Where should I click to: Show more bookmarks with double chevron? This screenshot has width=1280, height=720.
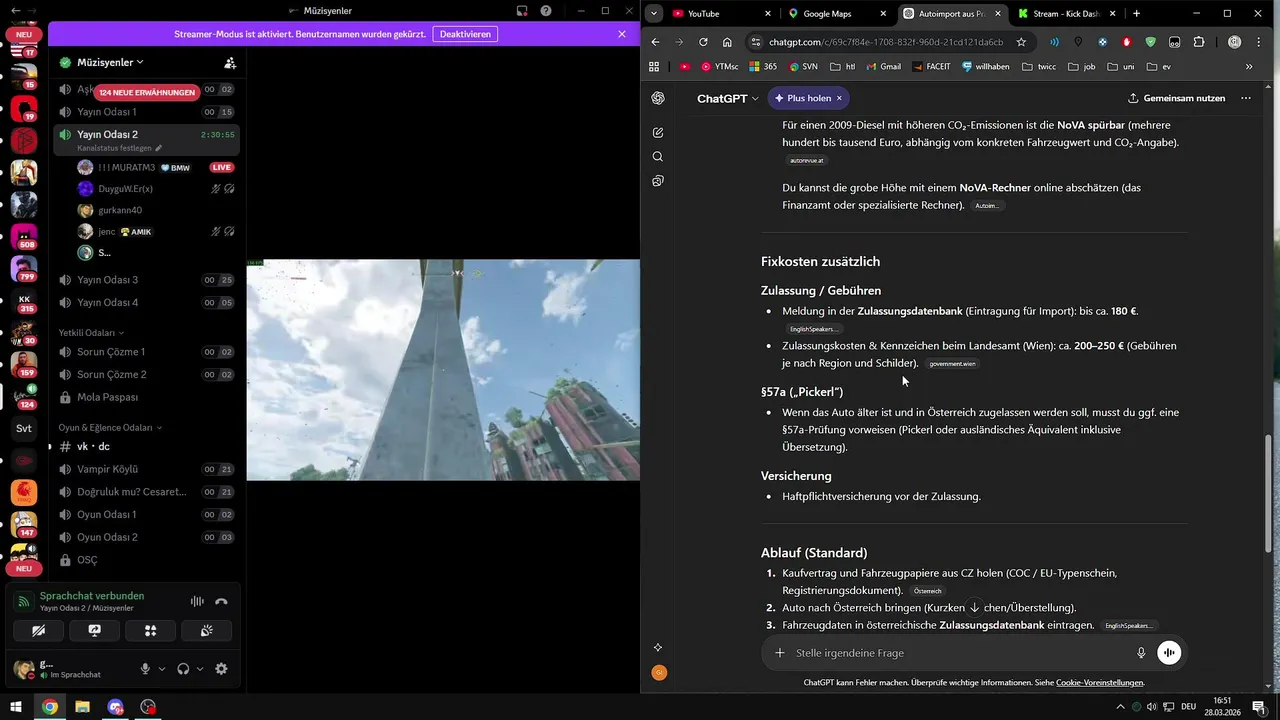(1248, 67)
